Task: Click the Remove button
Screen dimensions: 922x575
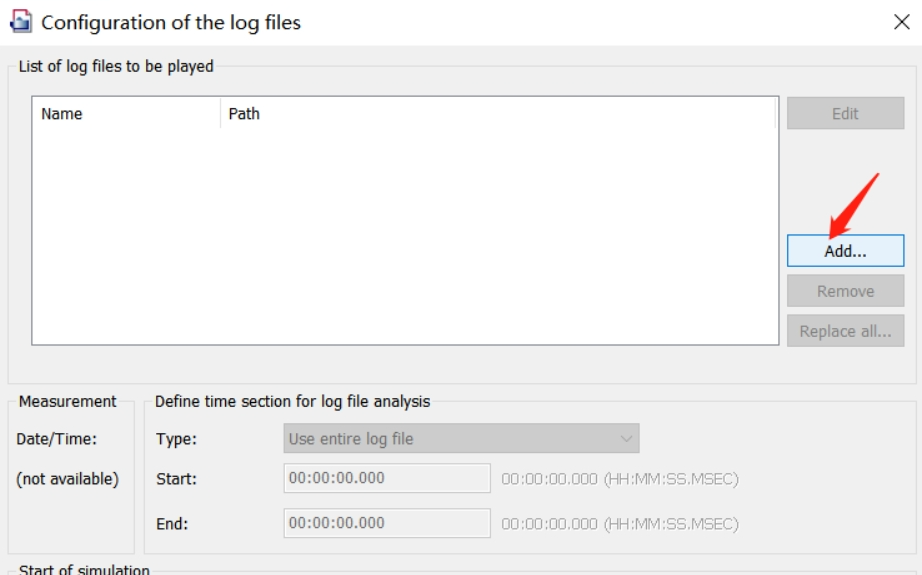Action: tap(845, 291)
